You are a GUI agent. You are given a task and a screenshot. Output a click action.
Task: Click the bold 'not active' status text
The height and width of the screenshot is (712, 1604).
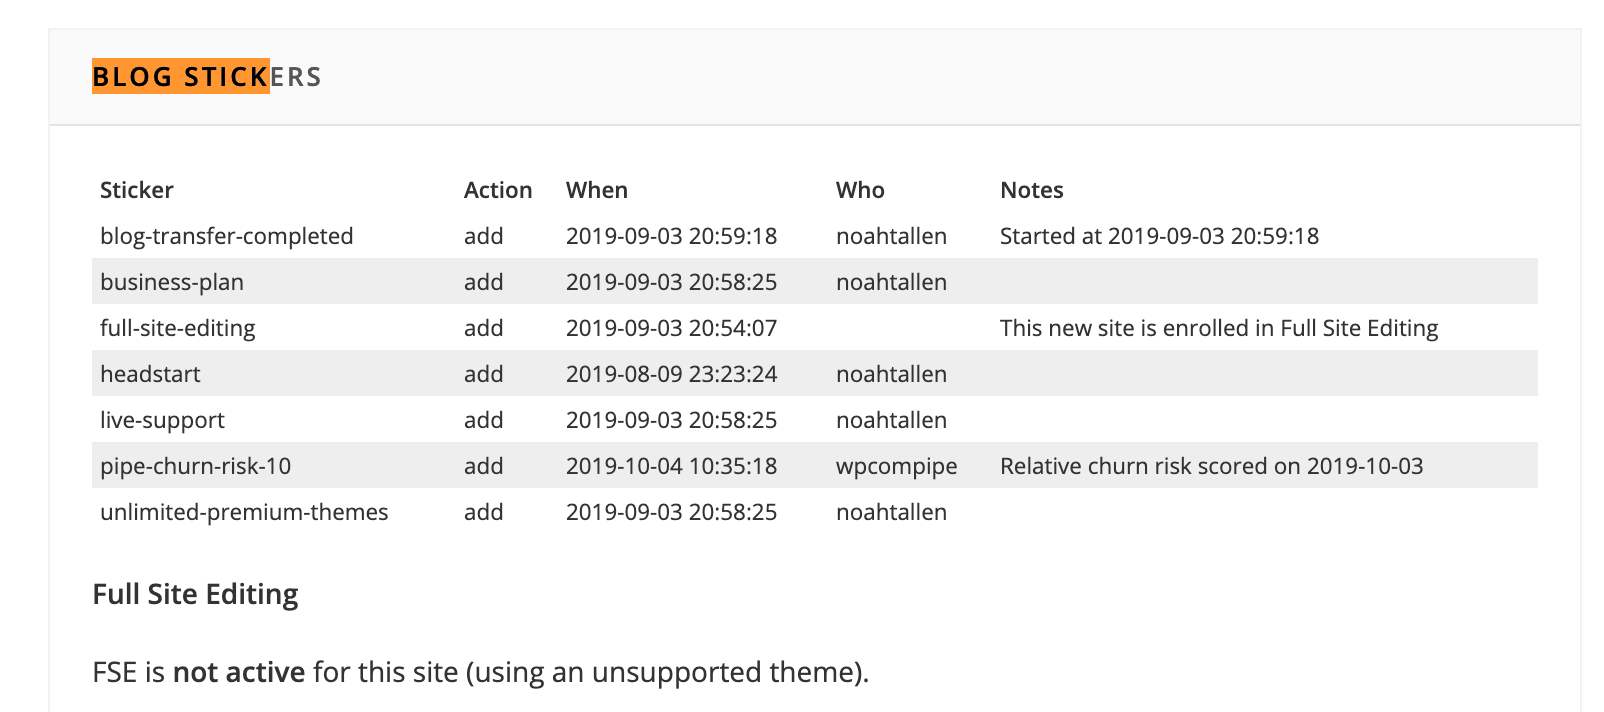(x=239, y=672)
